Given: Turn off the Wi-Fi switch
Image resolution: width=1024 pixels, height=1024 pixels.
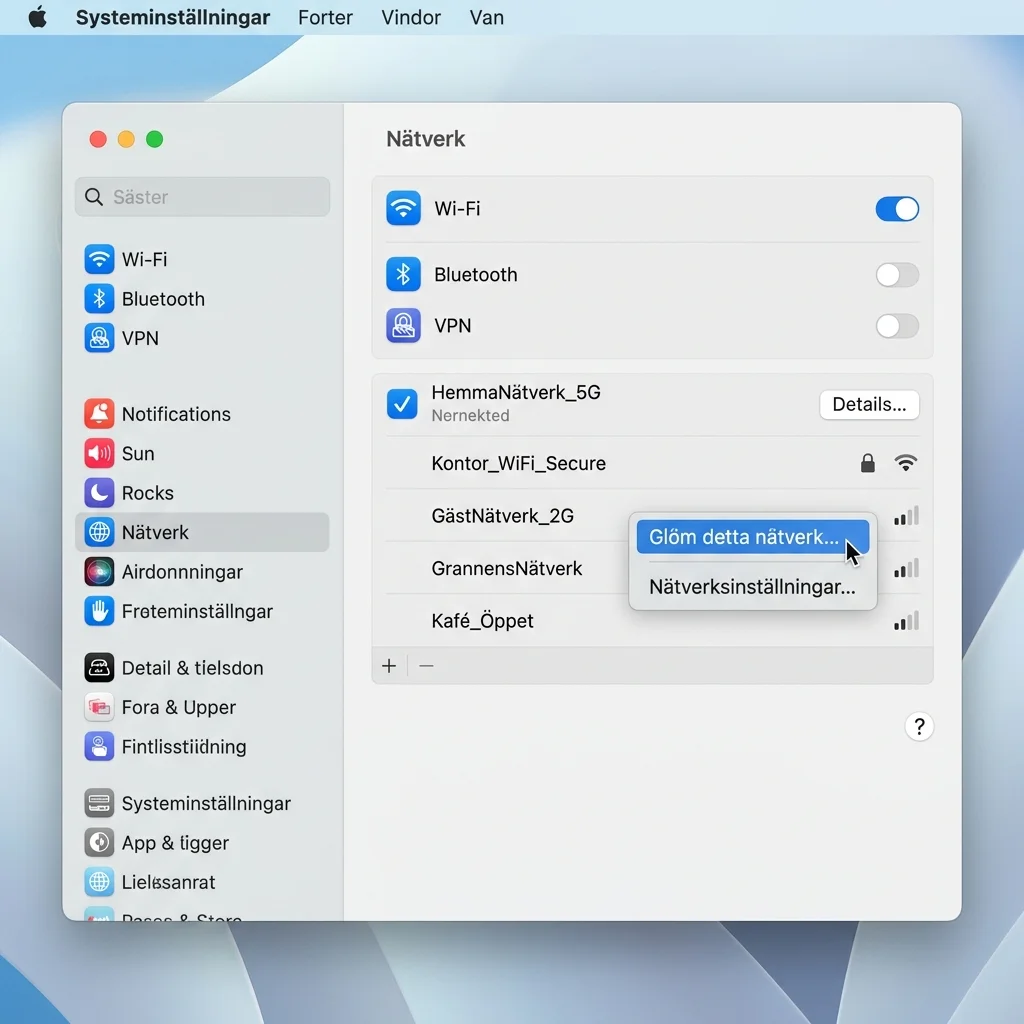Looking at the screenshot, I should (897, 209).
